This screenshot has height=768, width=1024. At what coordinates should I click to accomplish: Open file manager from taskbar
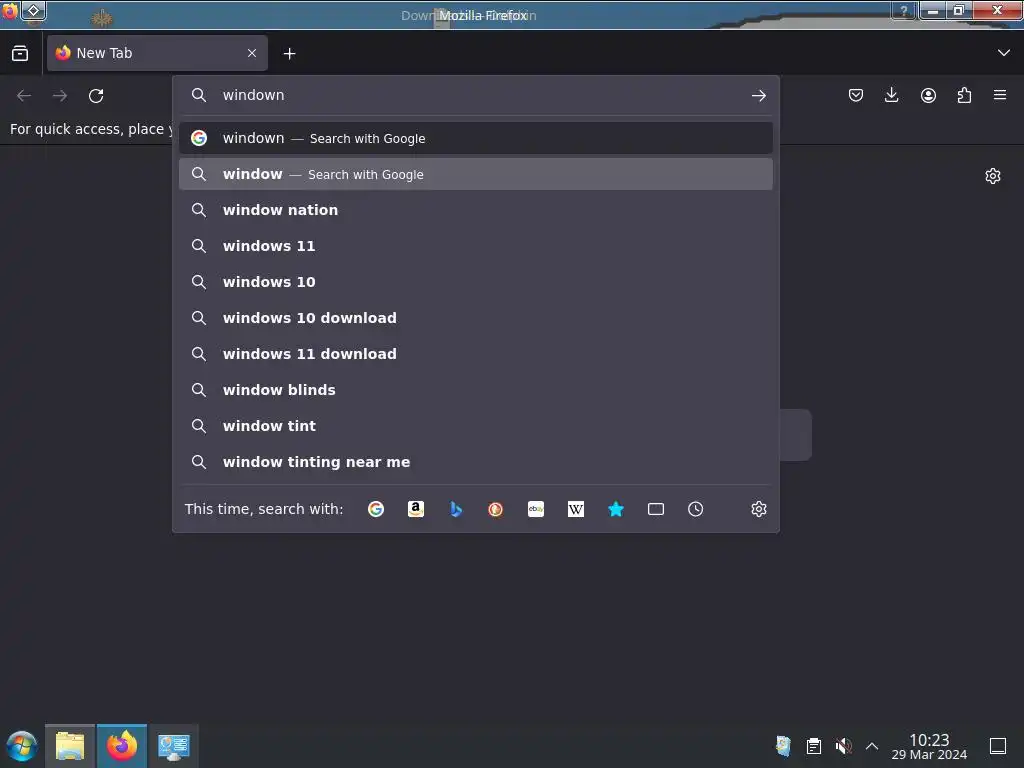coord(70,746)
